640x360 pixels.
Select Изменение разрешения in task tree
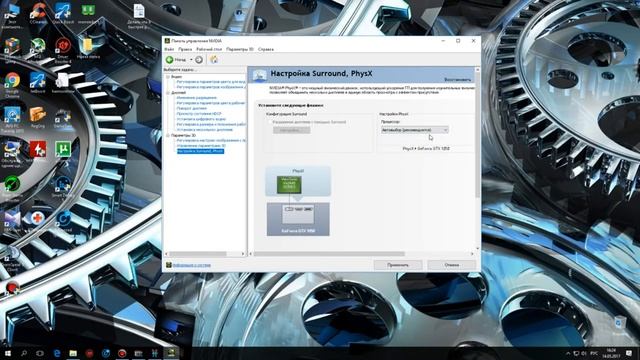tap(197, 98)
